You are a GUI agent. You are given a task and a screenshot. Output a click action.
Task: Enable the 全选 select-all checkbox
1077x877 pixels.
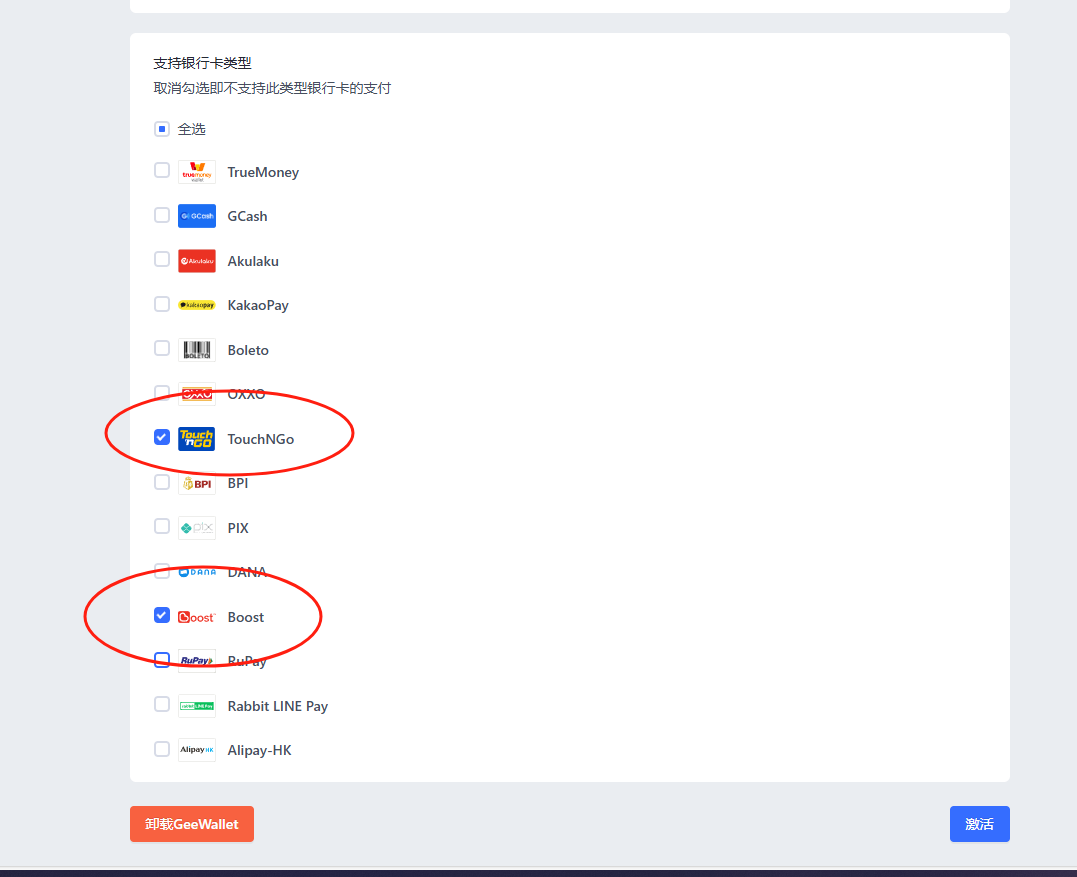tap(161, 128)
